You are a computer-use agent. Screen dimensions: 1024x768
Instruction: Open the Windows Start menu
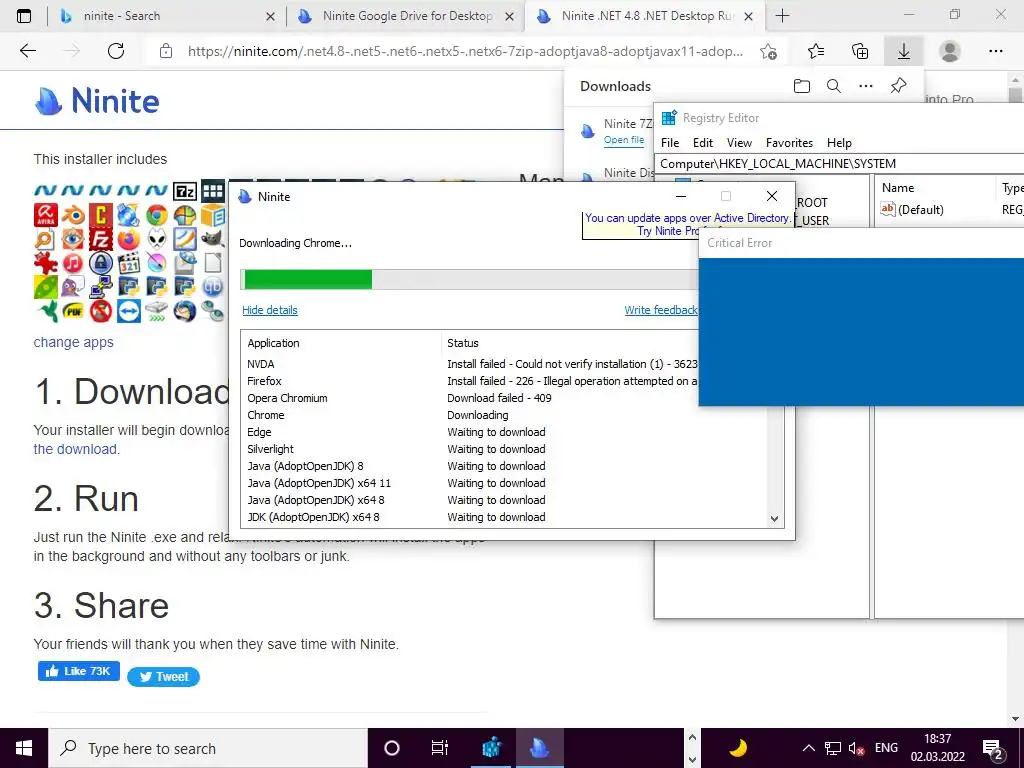click(24, 748)
